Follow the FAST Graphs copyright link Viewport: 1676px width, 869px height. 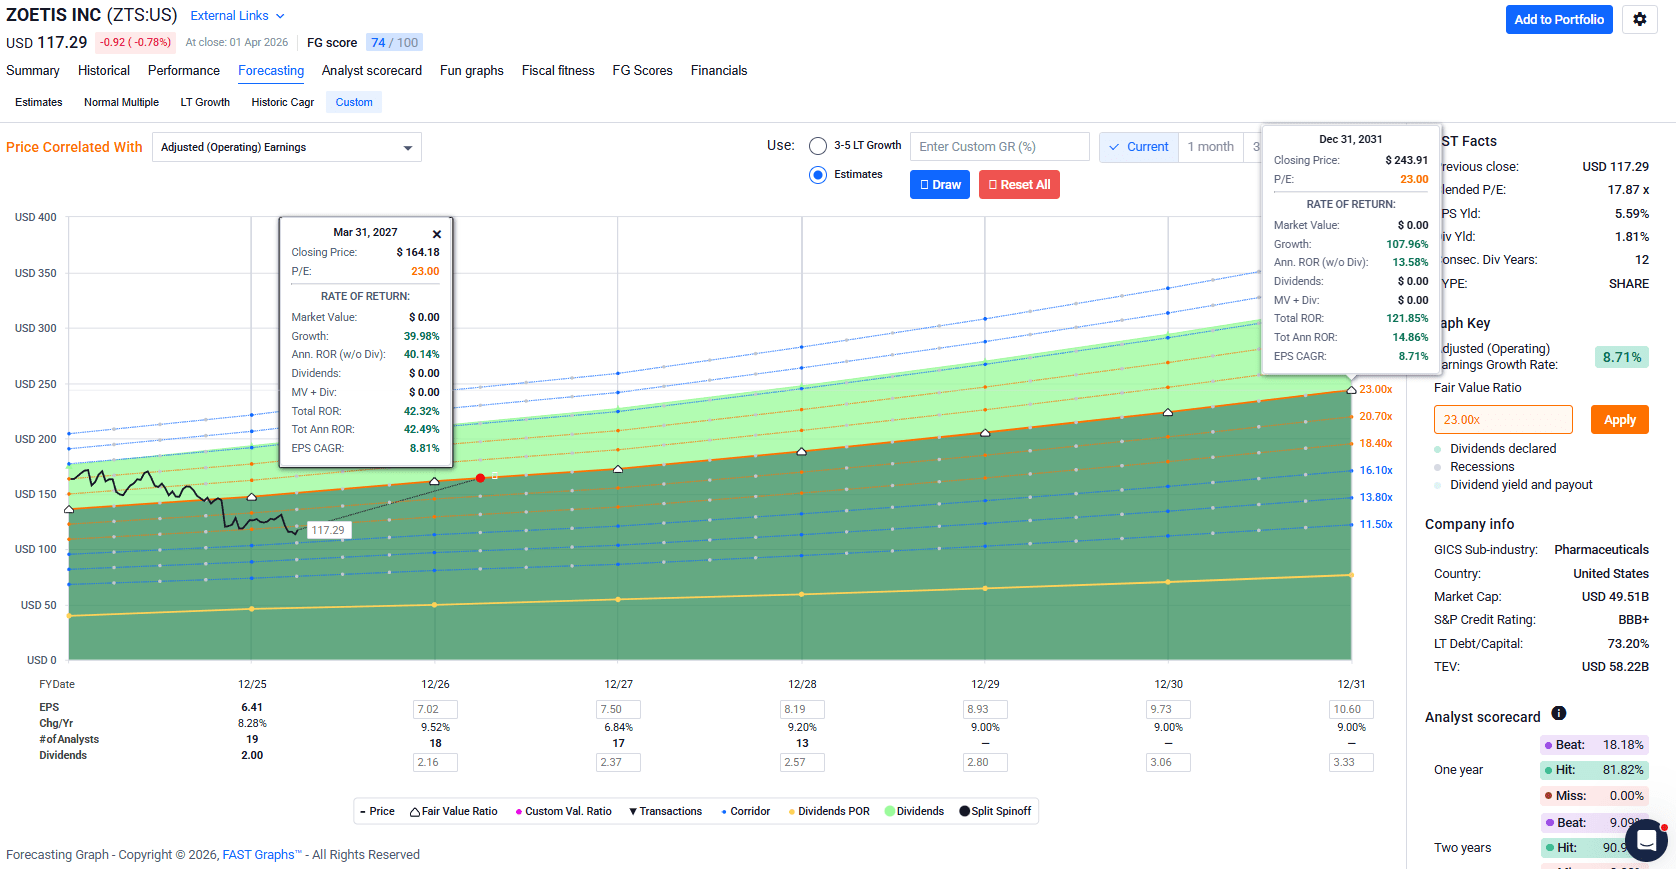(262, 855)
